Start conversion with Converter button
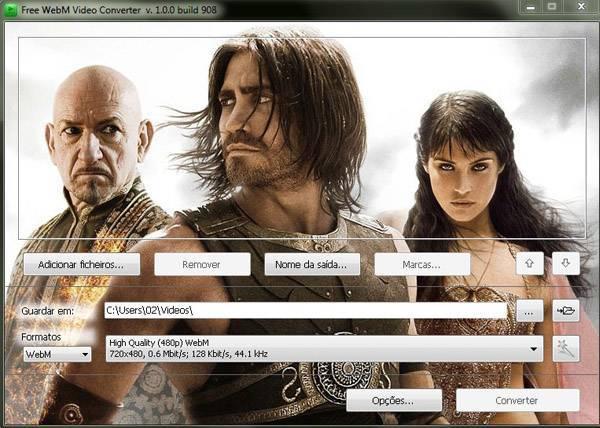 pos(517,400)
